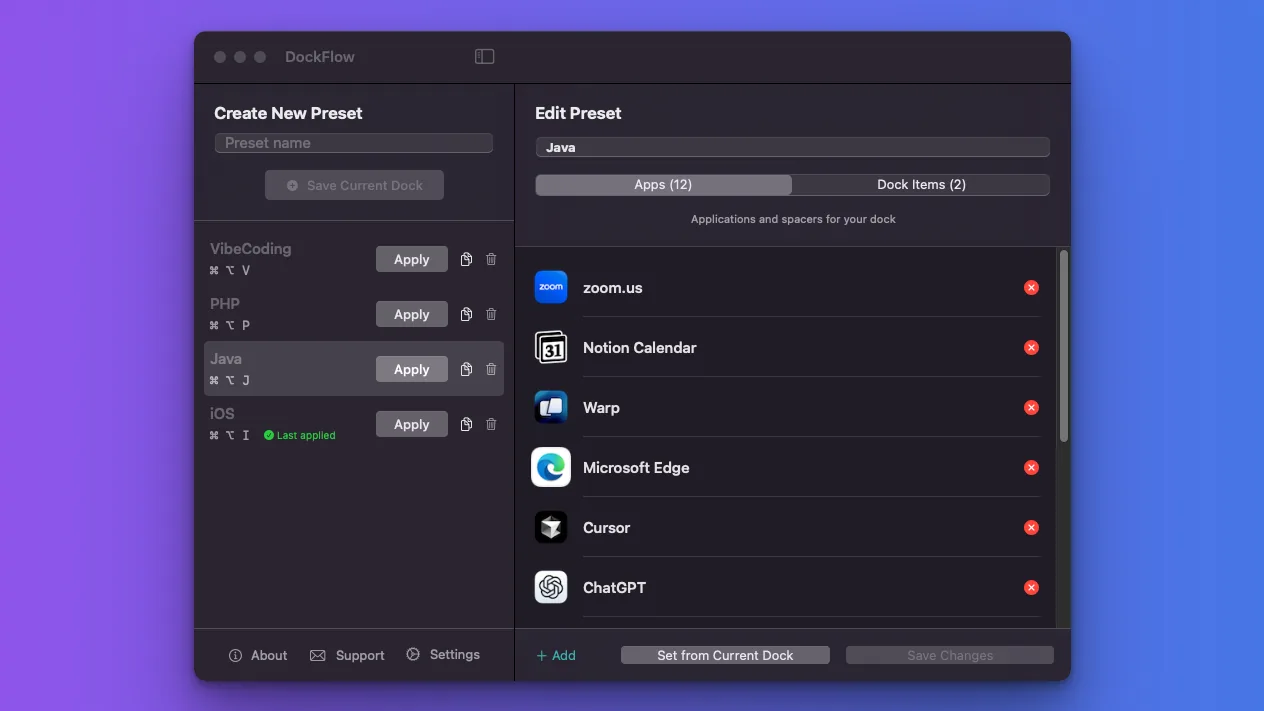The image size is (1264, 711).
Task: Click the ChatGPT app icon
Action: tap(551, 587)
